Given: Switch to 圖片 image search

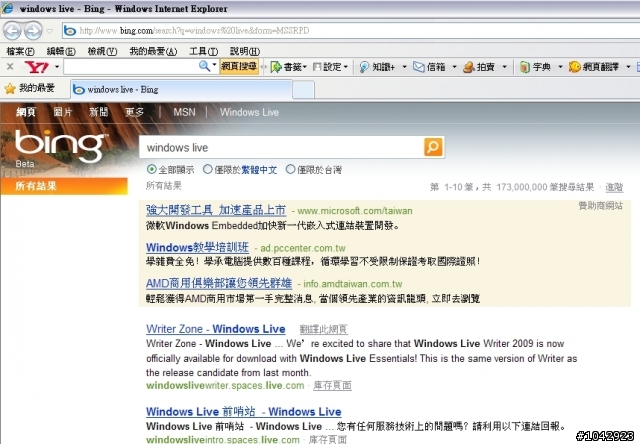Looking at the screenshot, I should tap(62, 112).
